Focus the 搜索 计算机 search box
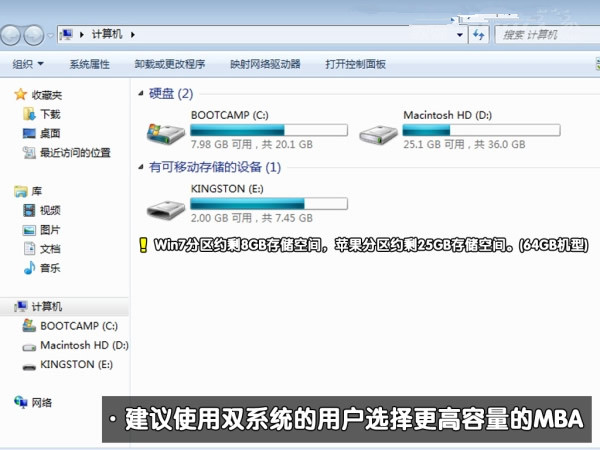 coord(547,35)
